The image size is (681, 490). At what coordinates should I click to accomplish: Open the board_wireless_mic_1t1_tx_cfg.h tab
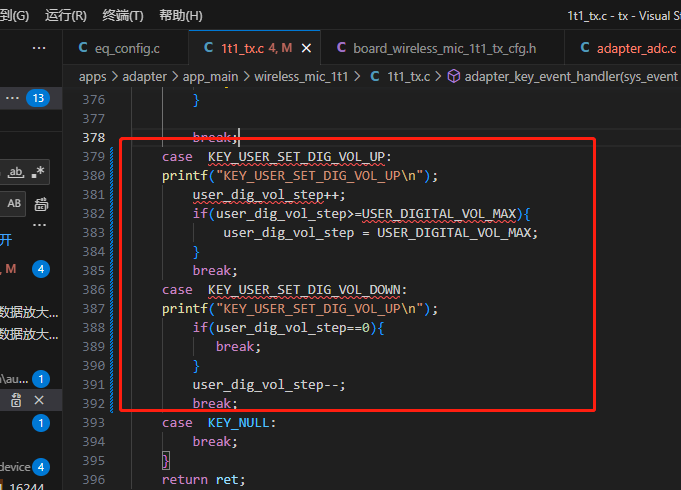coord(443,48)
